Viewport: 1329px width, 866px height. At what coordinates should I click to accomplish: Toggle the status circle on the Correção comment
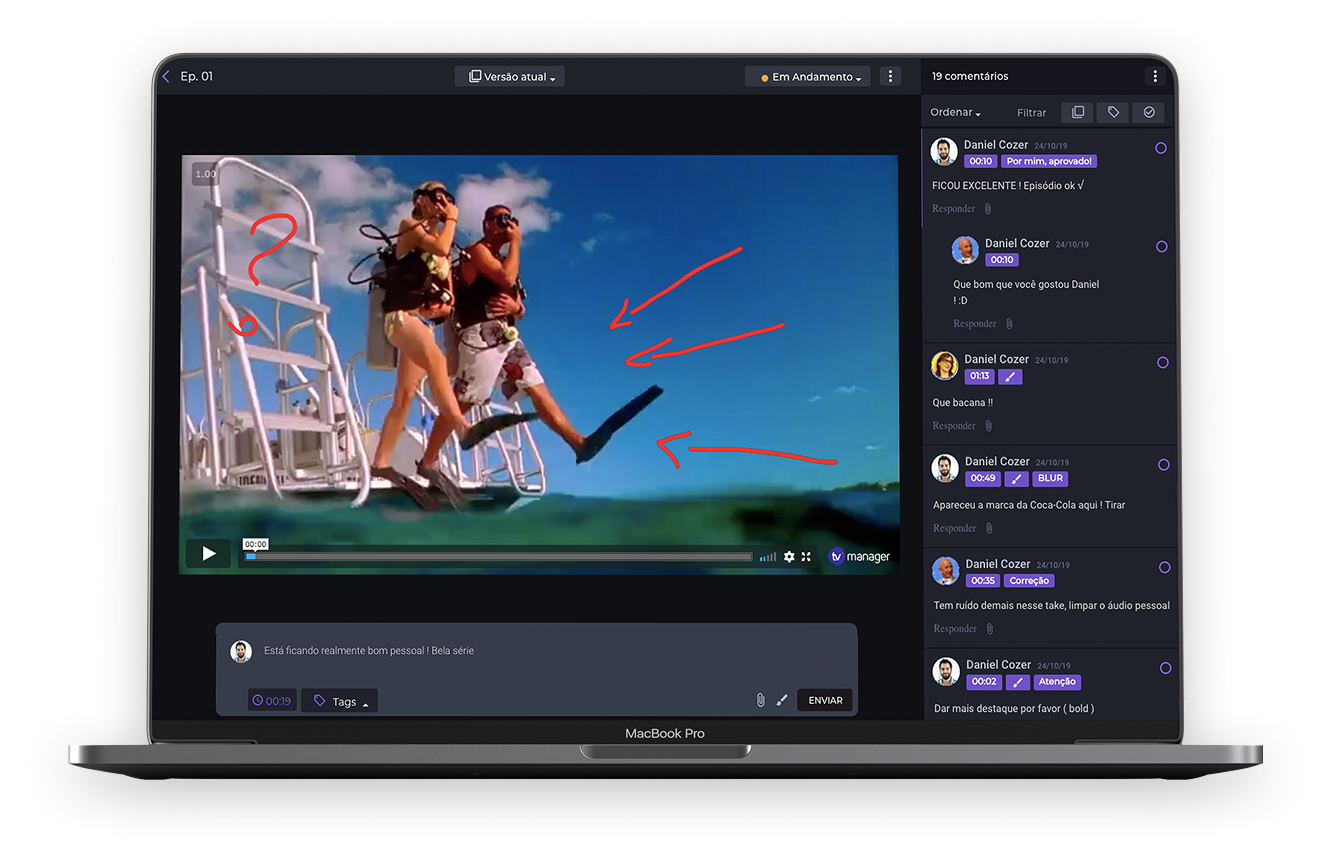(1164, 567)
